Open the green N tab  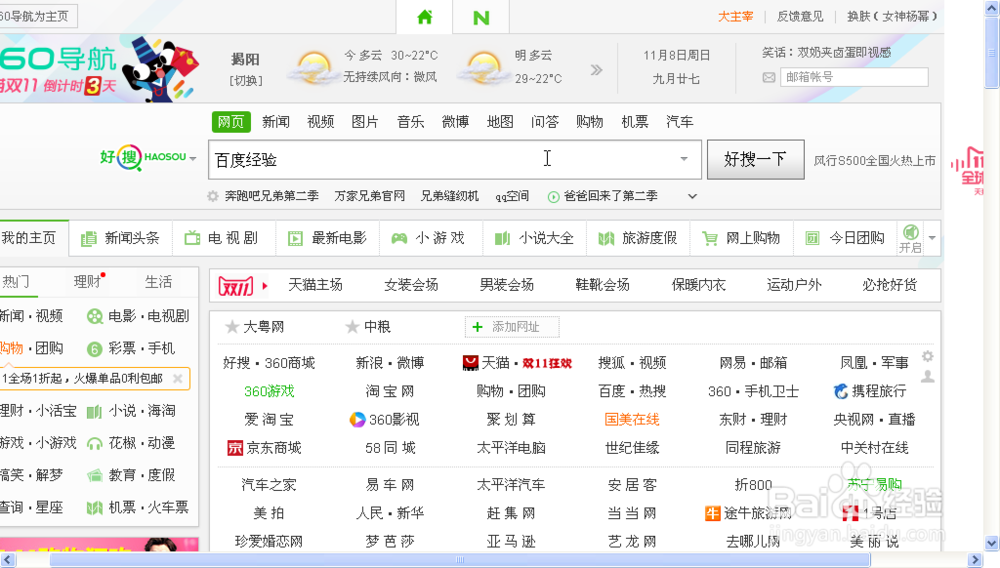482,18
